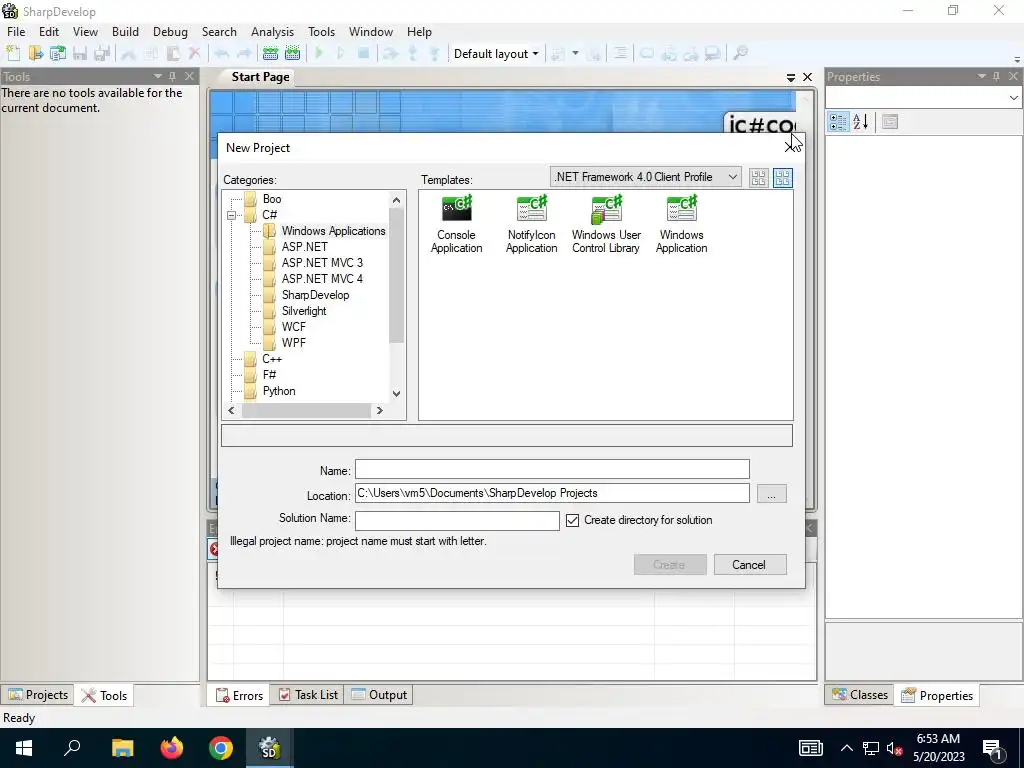Open the small dropdown arrow after Default layout
The height and width of the screenshot is (768, 1024).
tap(575, 54)
